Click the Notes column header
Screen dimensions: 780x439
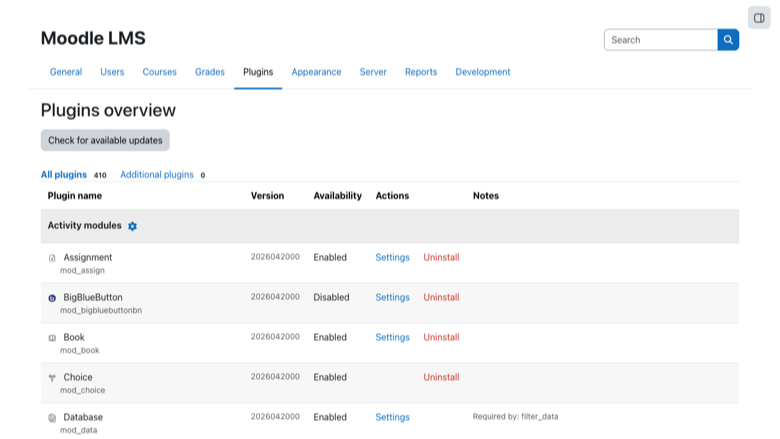pyautogui.click(x=486, y=196)
